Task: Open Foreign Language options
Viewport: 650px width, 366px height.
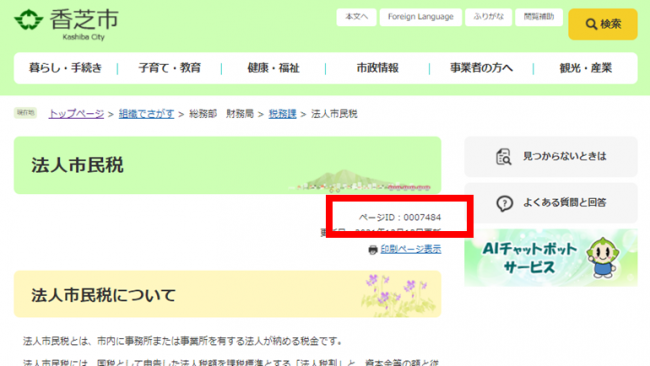Action: [420, 17]
